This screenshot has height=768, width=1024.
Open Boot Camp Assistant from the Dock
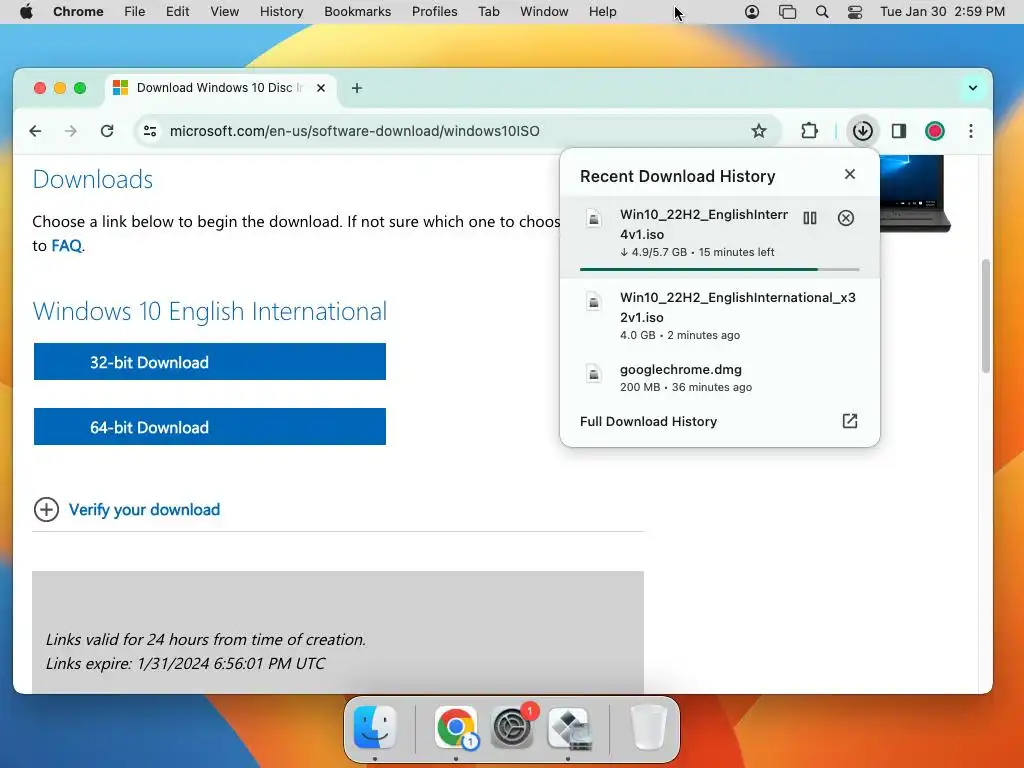click(x=569, y=728)
